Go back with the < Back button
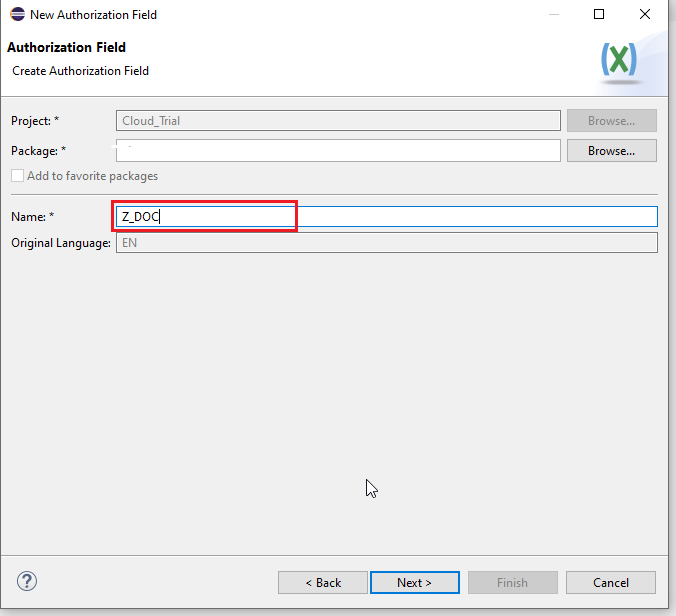Viewport: 676px width, 616px height. click(x=323, y=582)
